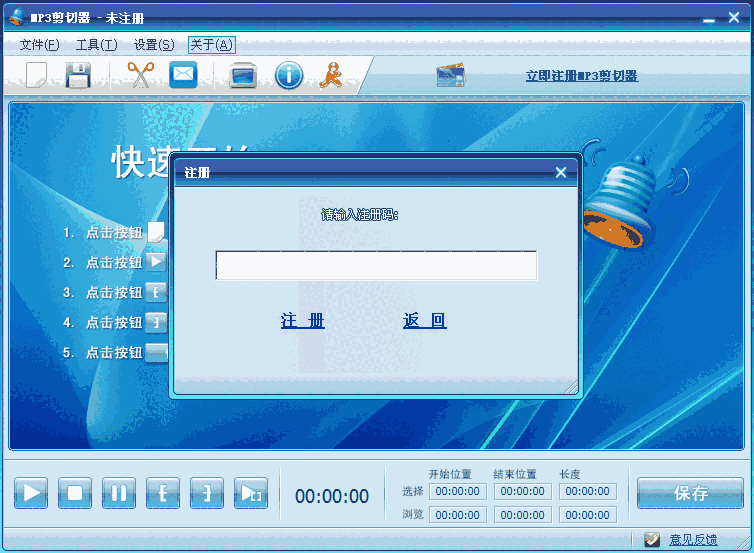Viewport: 754px width, 553px height.
Task: Click the 选择 结束位置 time field
Action: point(523,491)
